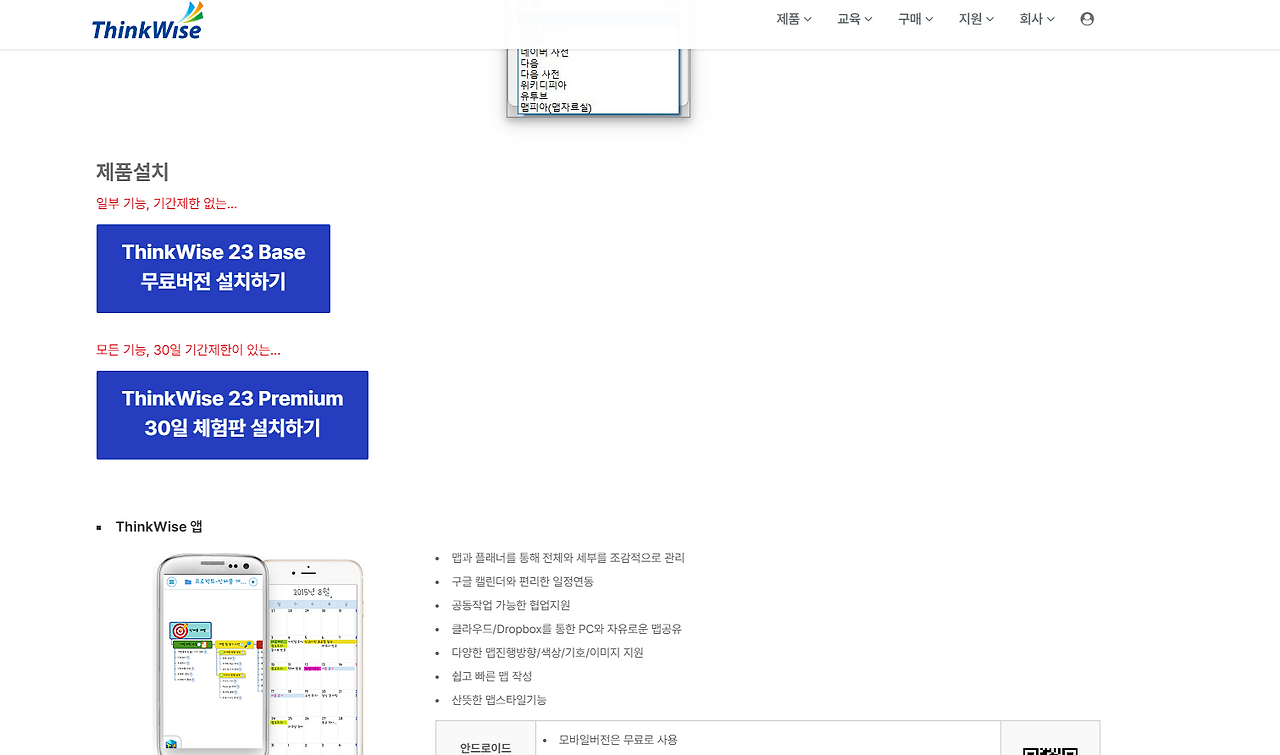Expand the 구매 dropdown menu
This screenshot has height=755, width=1280.
coord(914,18)
